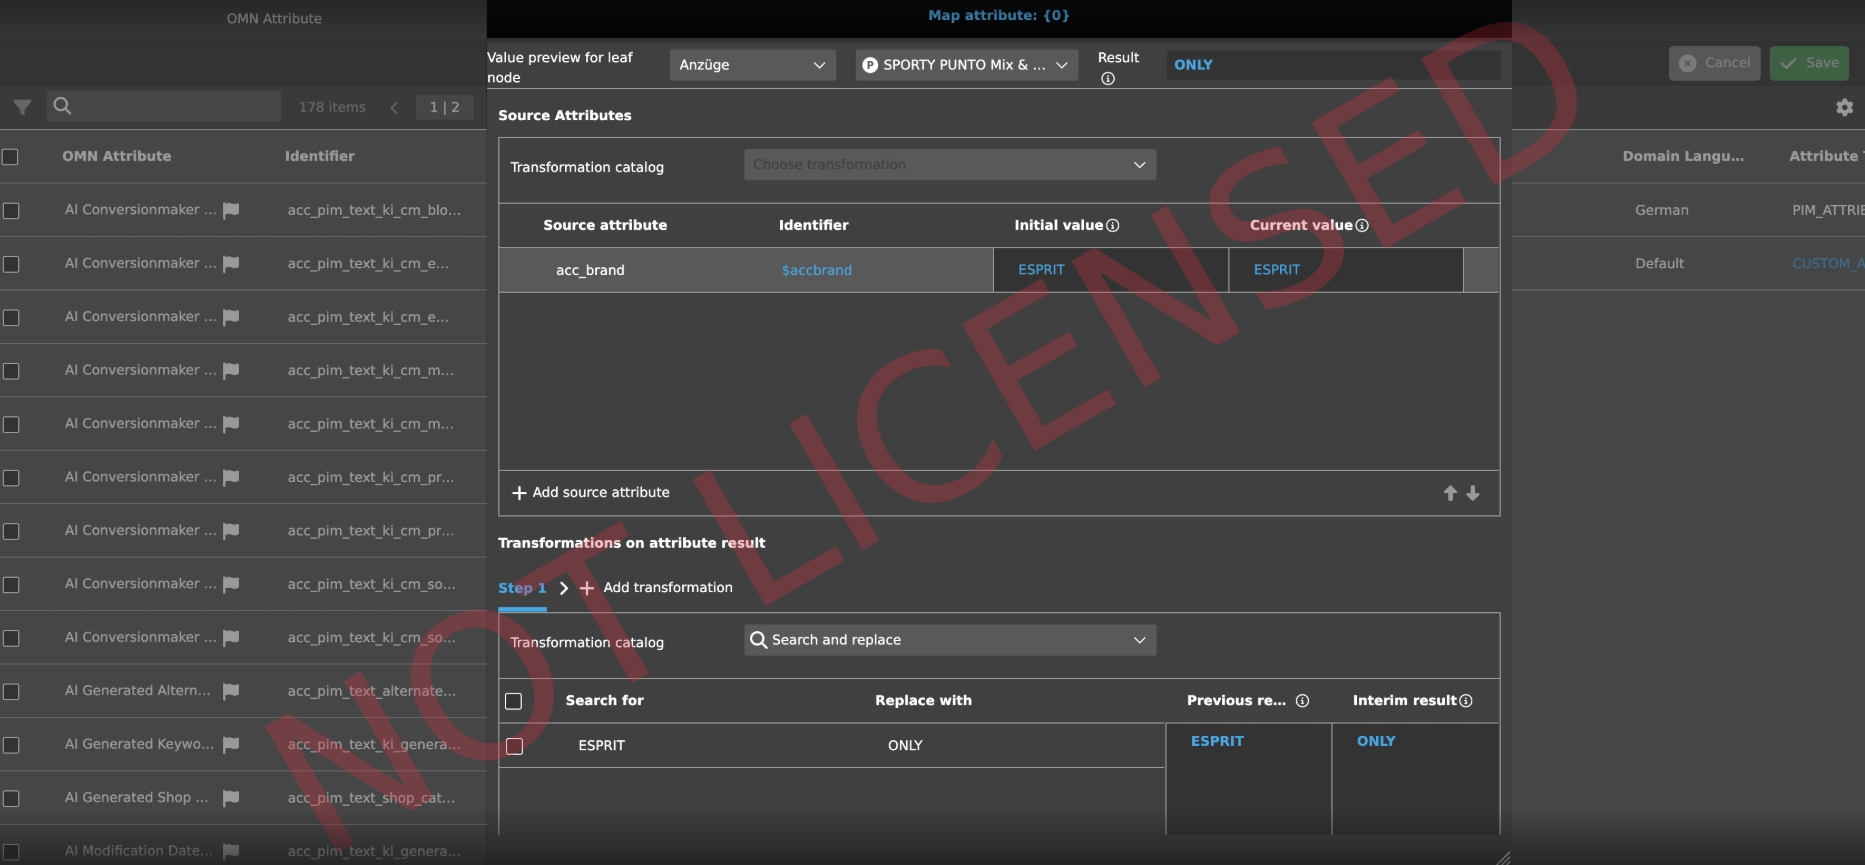Screen dimensions: 1865x865
Task: Toggle the select-all OMN Attribute checkbox
Action: [11, 157]
